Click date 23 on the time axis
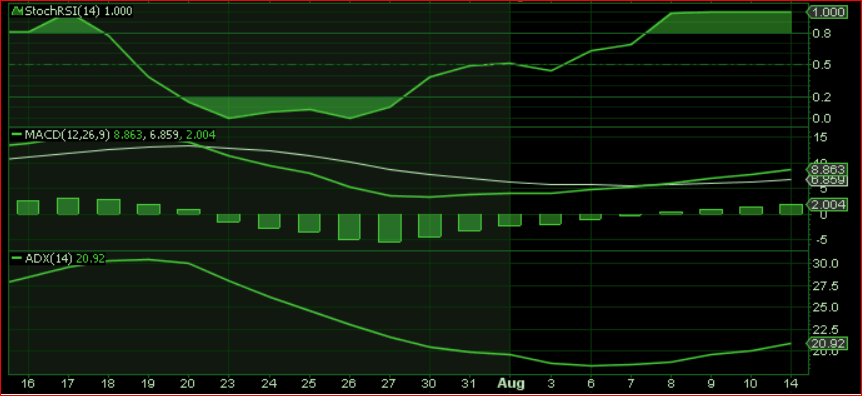 click(228, 383)
